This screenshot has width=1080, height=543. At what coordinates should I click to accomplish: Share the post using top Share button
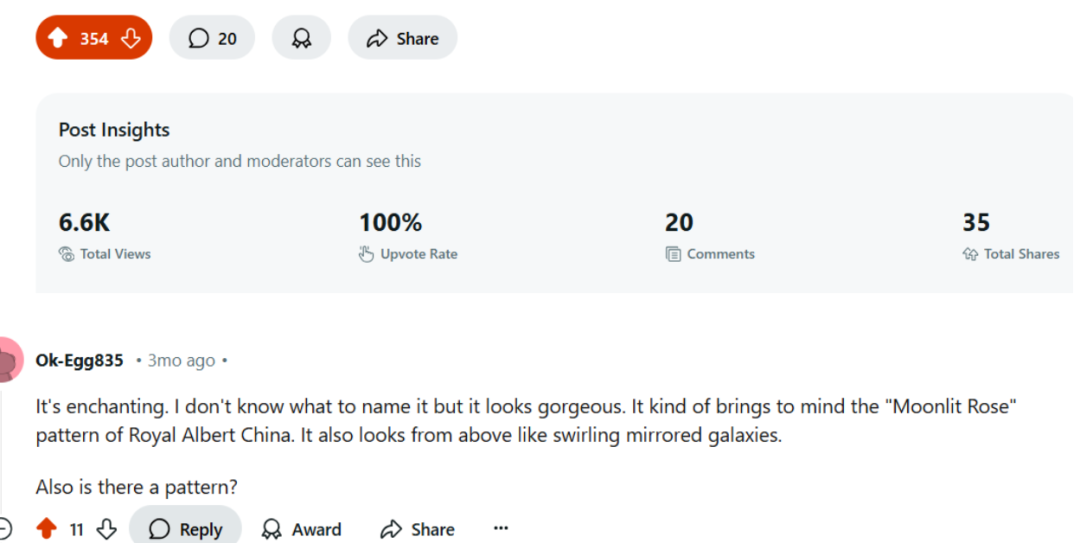[402, 38]
